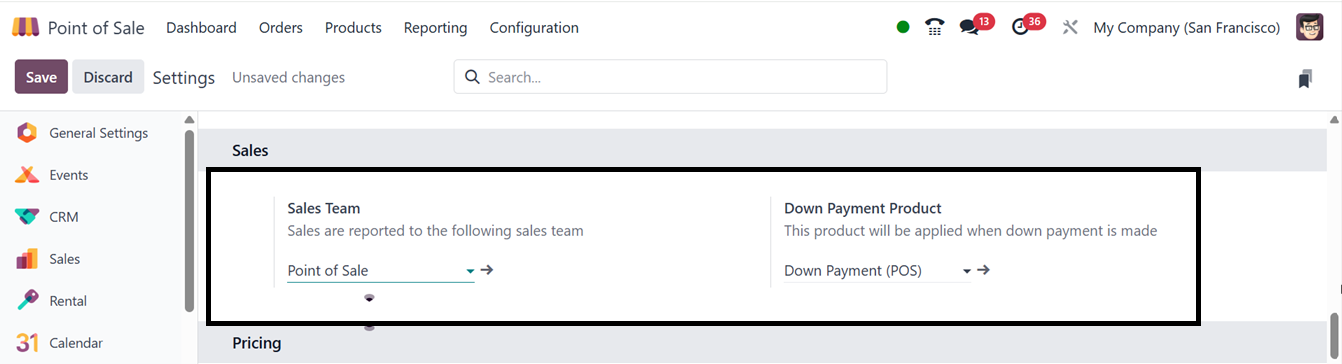Open the My Company (San Francisco) switcher
This screenshot has width=1342, height=364.
coord(1187,28)
